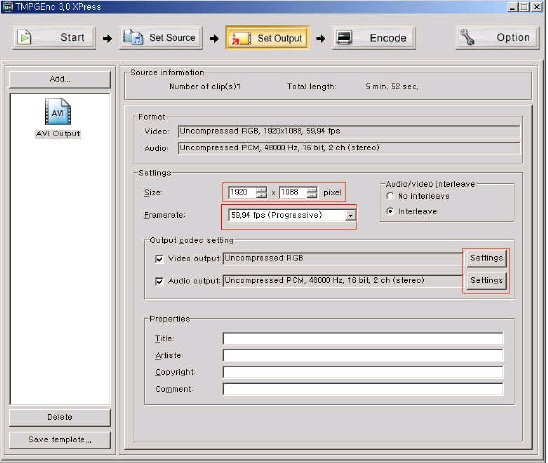Screen dimensions: 548x463
Task: Click the Audio format info field
Action: [349, 148]
